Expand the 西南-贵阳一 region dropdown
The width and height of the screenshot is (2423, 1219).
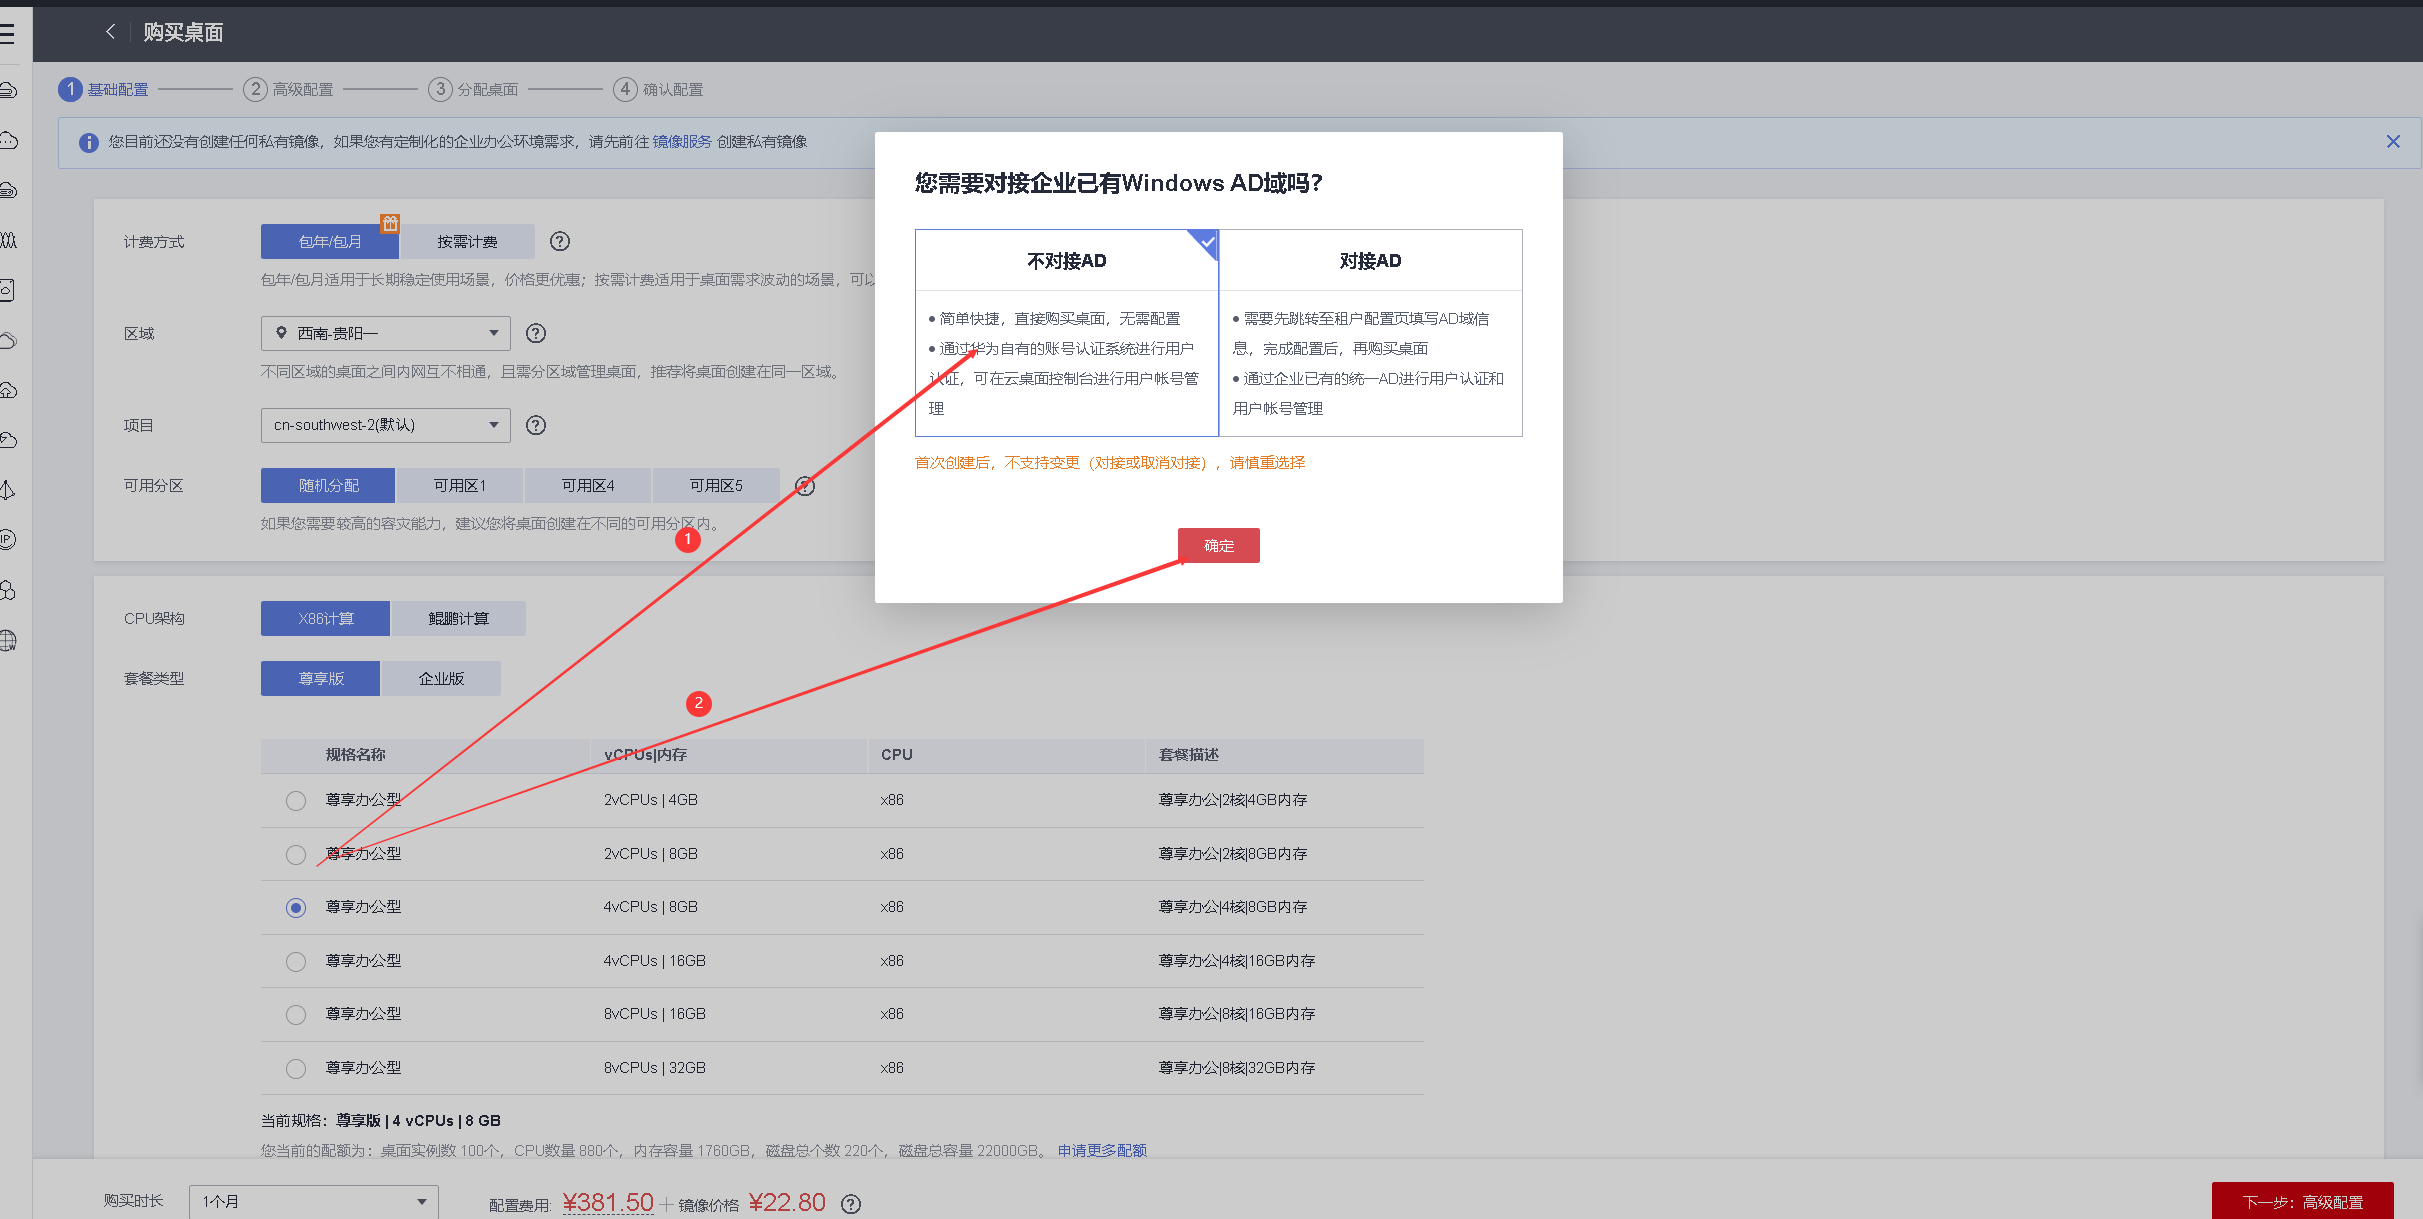tap(385, 333)
